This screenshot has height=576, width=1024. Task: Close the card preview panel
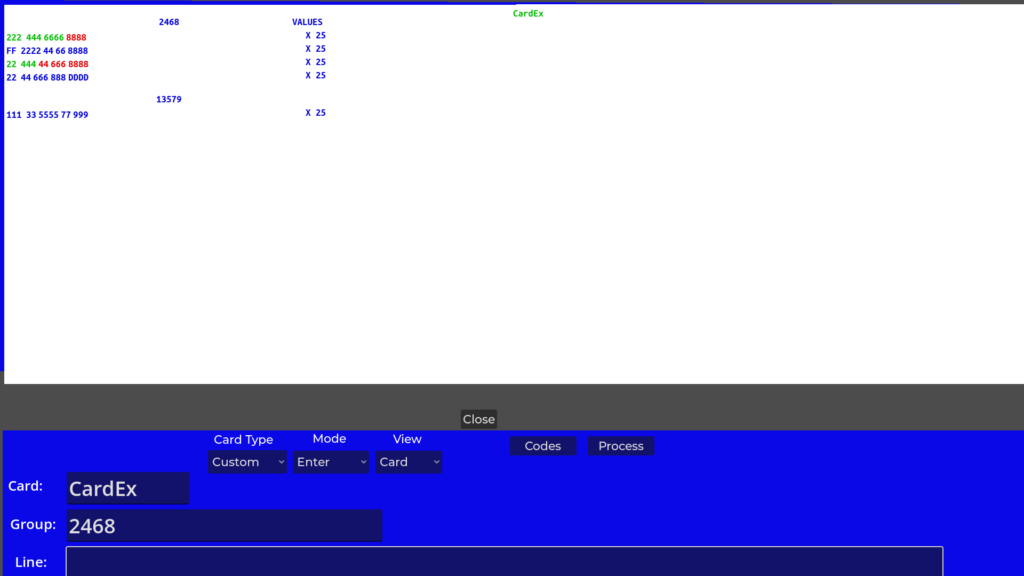tap(478, 419)
